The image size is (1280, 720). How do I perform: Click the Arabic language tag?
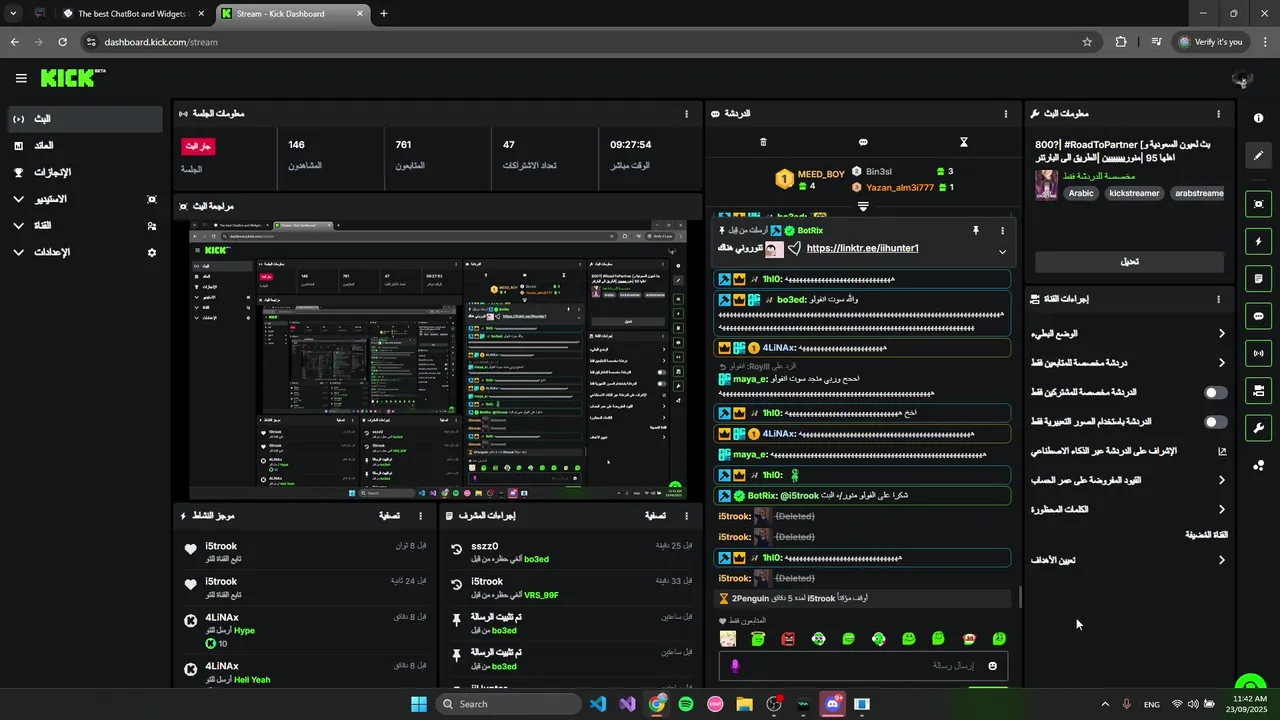click(x=1081, y=193)
